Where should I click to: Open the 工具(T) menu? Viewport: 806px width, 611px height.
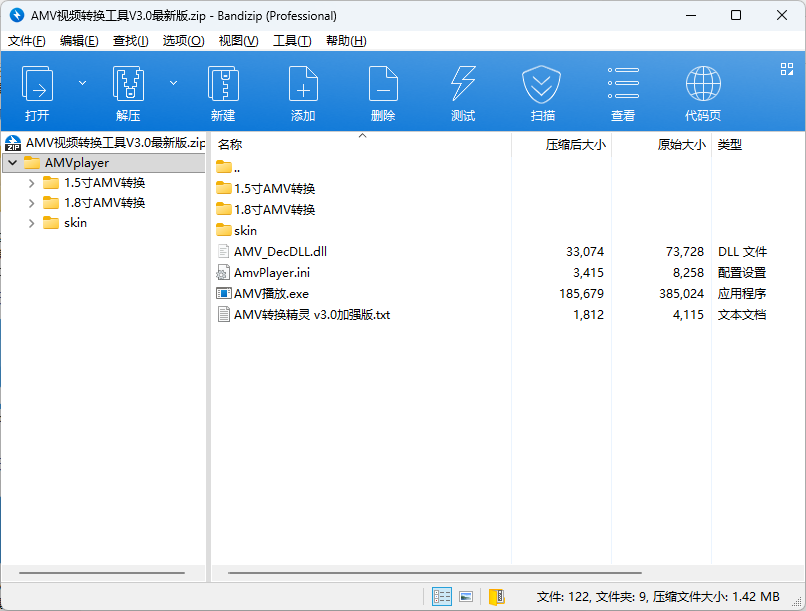[x=292, y=41]
